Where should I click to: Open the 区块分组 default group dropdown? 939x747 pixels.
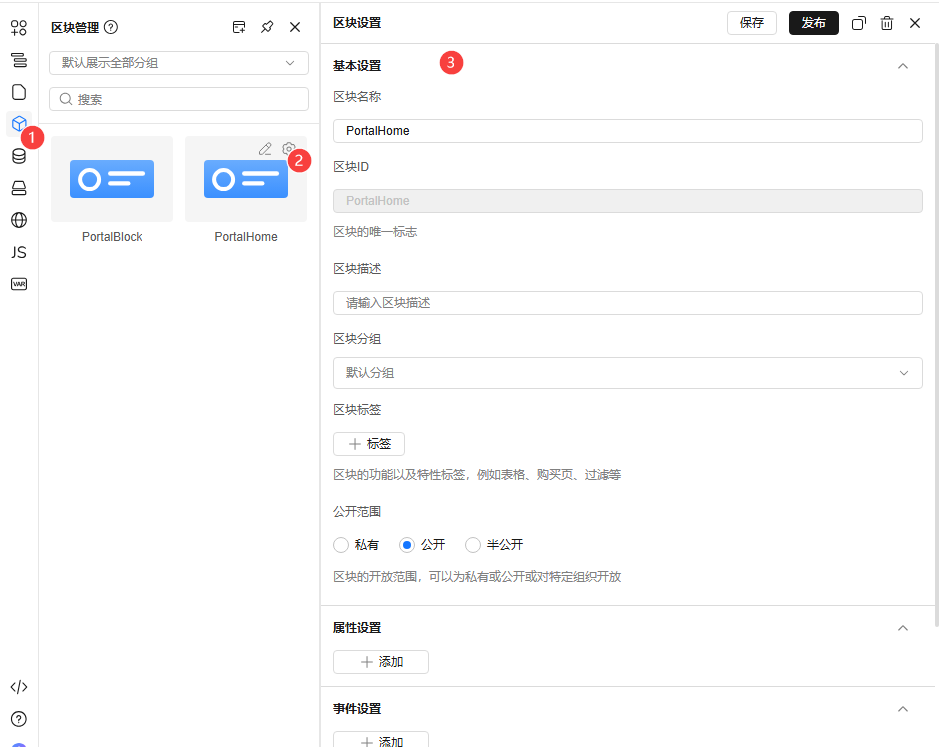point(627,372)
